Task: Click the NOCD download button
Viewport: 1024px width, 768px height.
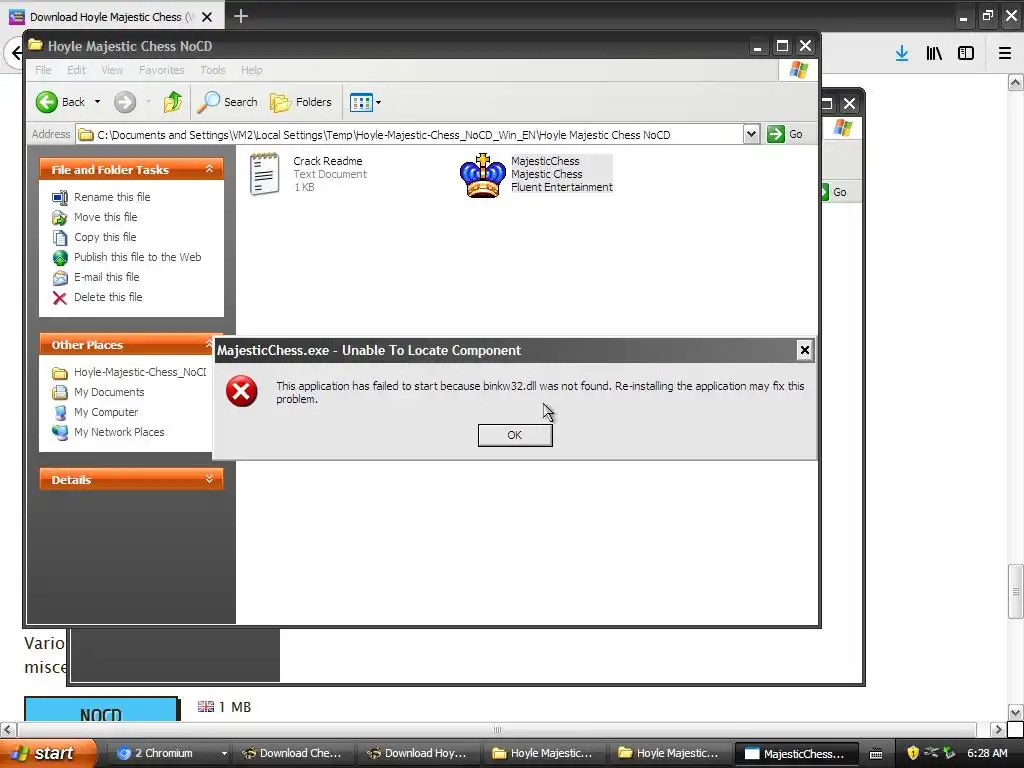Action: pos(101,710)
